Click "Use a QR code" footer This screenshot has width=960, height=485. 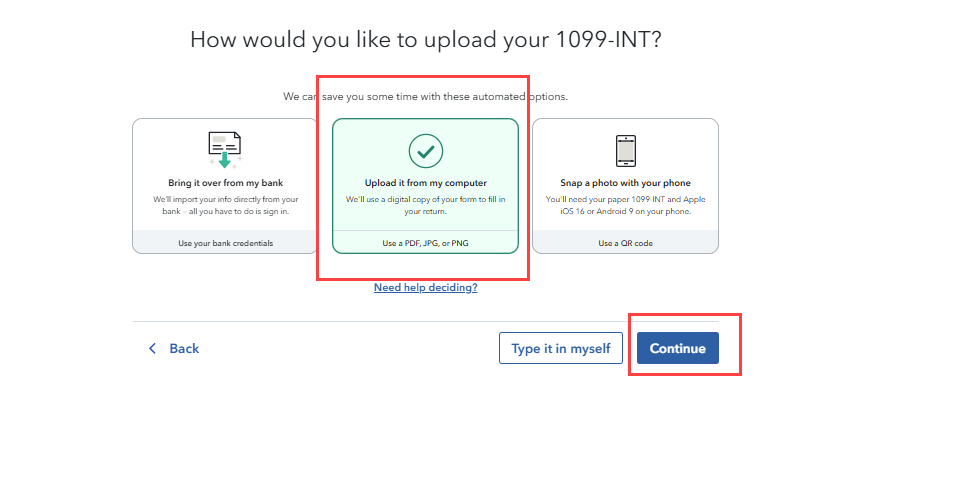point(625,242)
